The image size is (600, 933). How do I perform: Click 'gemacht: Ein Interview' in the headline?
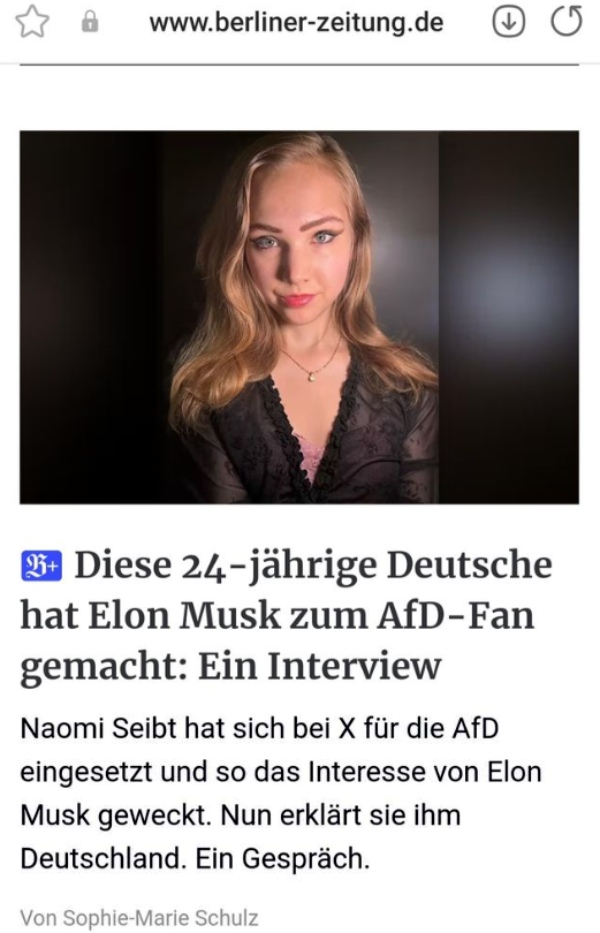tap(231, 667)
